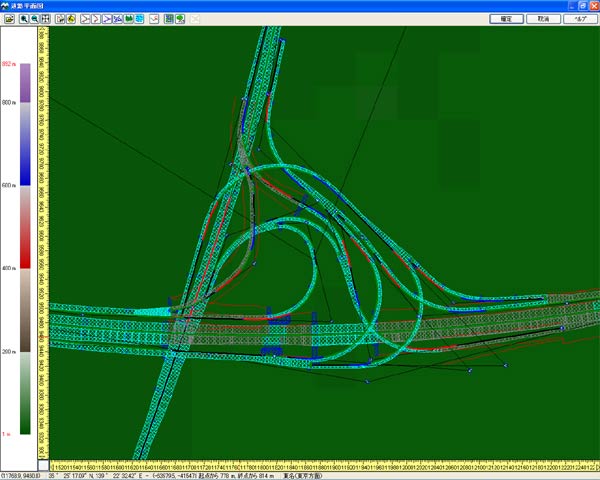Click the fit-to-view arrows icon
Viewport: 600px width, 480px height.
pos(45,19)
